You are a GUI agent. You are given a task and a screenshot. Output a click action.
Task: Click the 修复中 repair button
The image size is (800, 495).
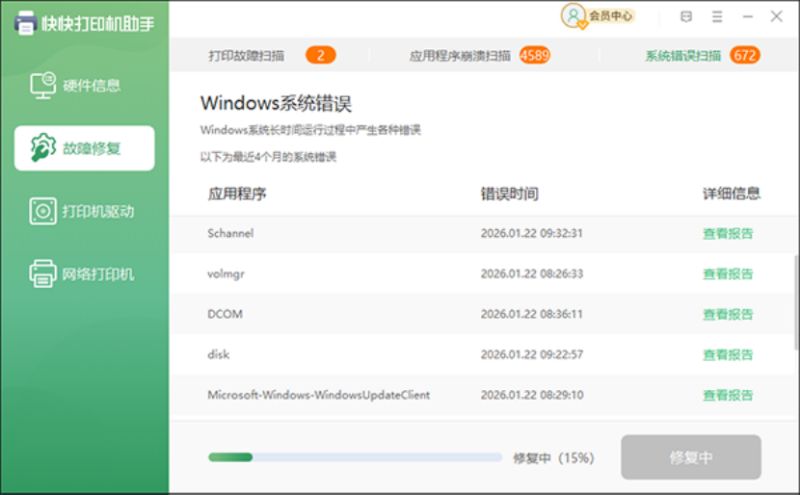[690, 458]
